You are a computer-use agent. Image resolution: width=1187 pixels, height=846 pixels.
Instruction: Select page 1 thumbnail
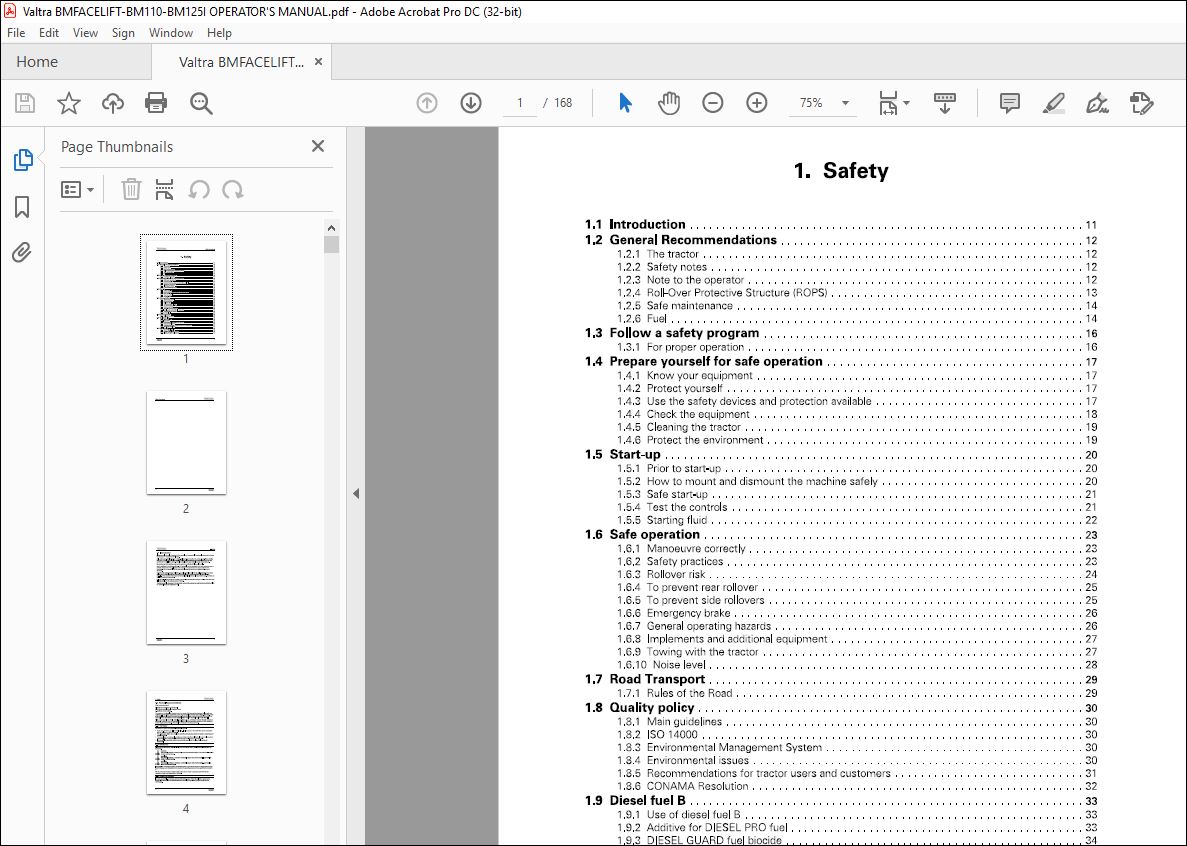pyautogui.click(x=186, y=292)
